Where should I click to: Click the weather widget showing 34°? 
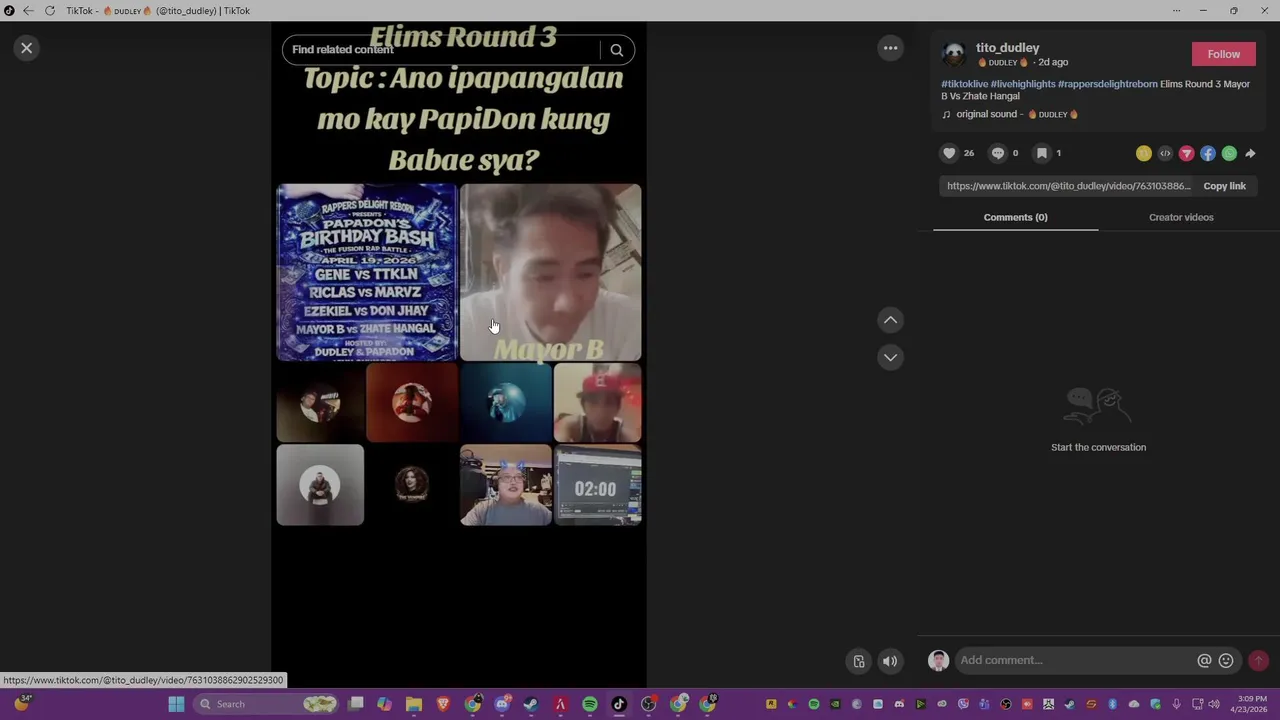tap(21, 704)
